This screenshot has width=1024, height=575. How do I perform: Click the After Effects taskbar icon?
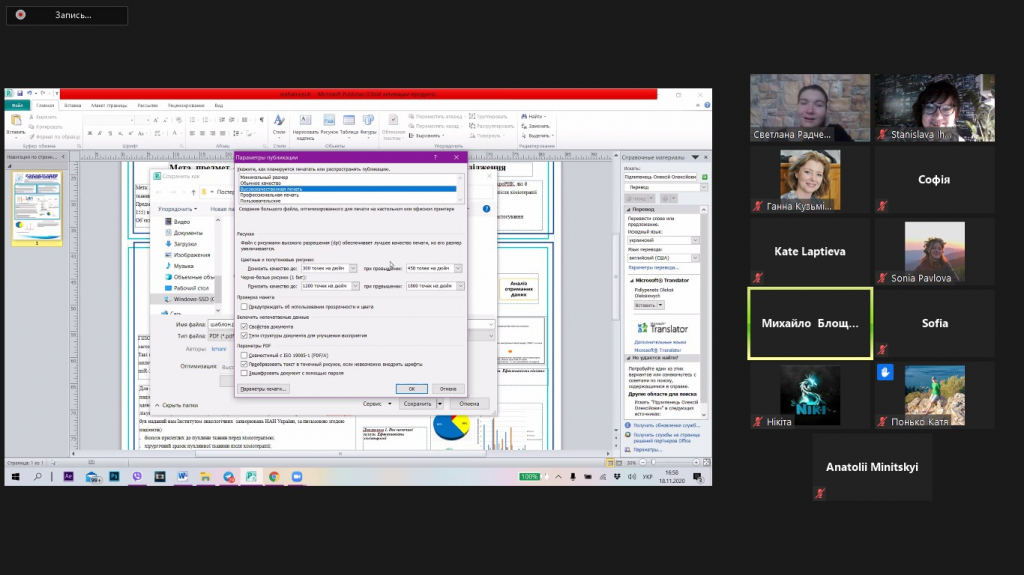(x=68, y=477)
